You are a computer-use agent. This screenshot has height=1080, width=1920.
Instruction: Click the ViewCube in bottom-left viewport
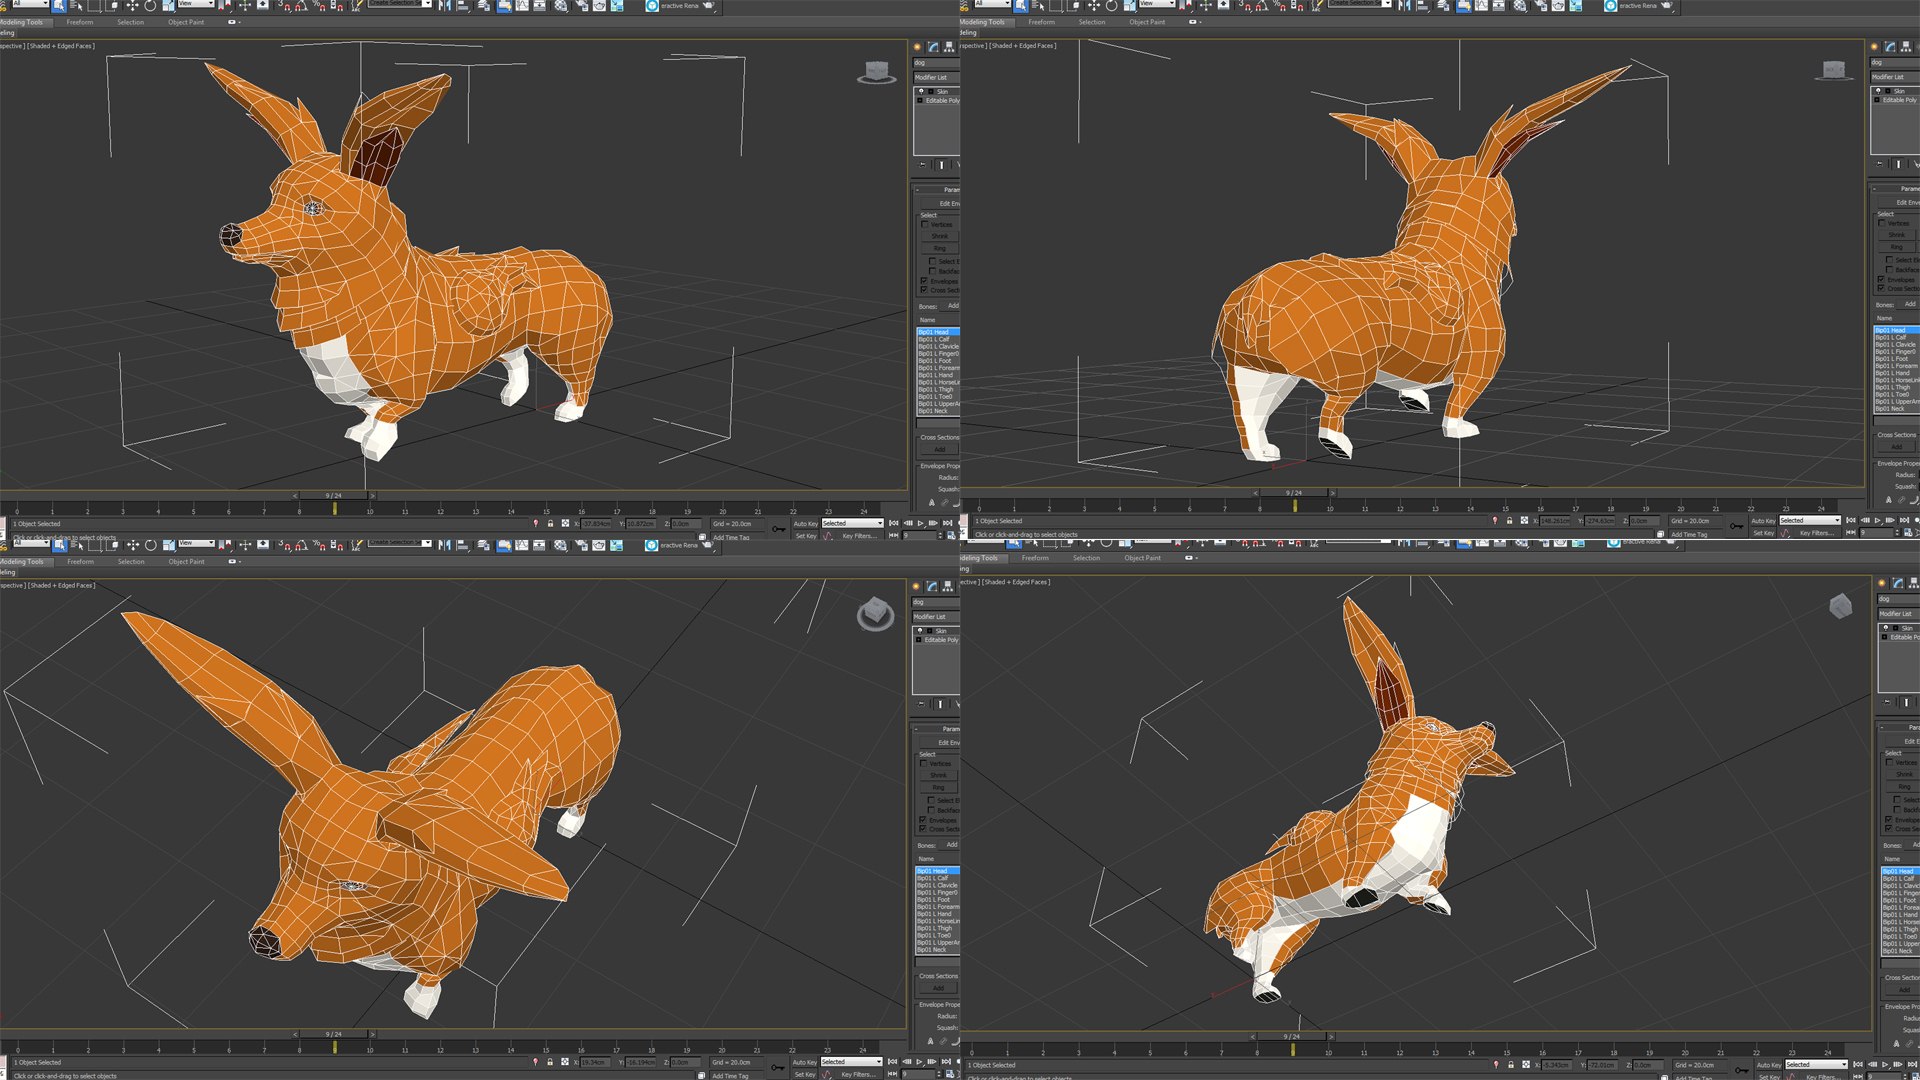(875, 614)
